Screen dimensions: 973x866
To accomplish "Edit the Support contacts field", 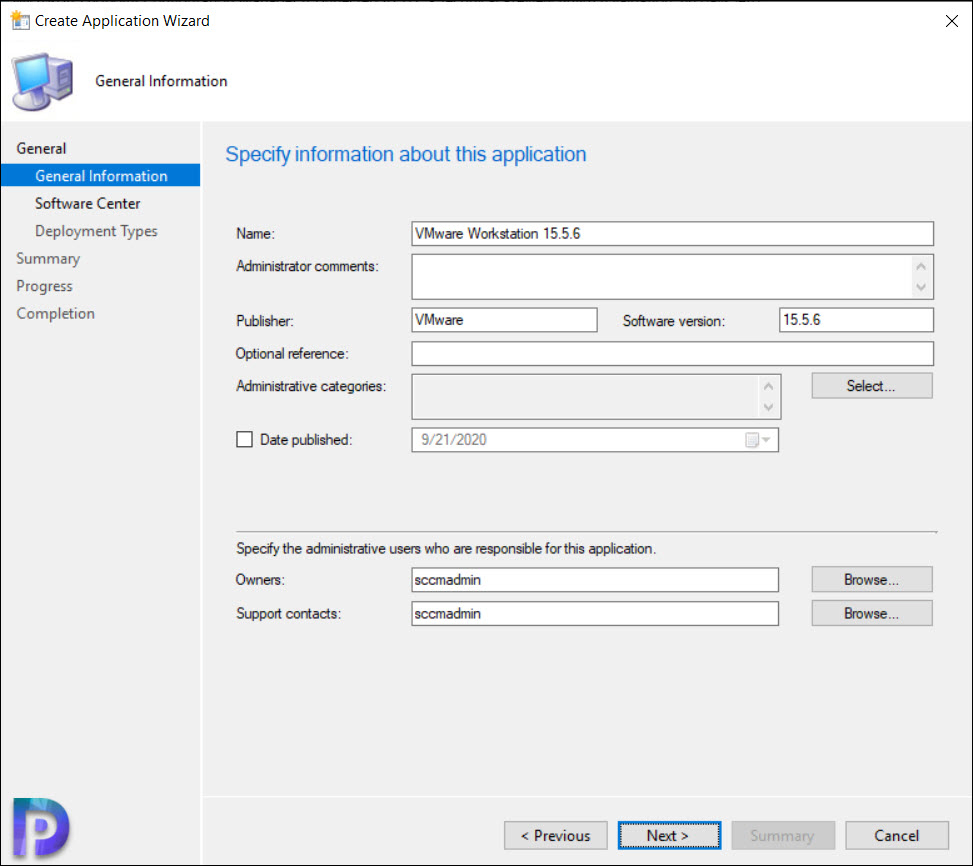I will (x=594, y=614).
